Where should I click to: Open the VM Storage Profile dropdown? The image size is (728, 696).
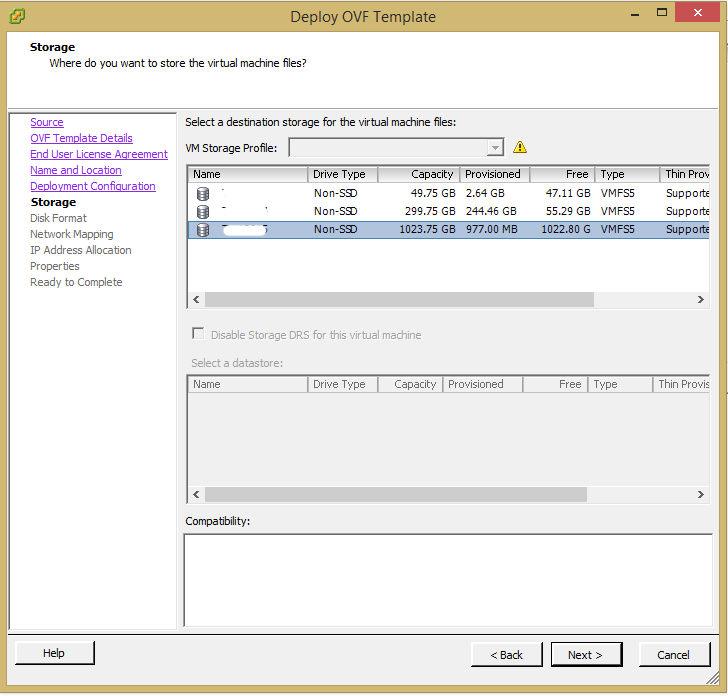[495, 148]
